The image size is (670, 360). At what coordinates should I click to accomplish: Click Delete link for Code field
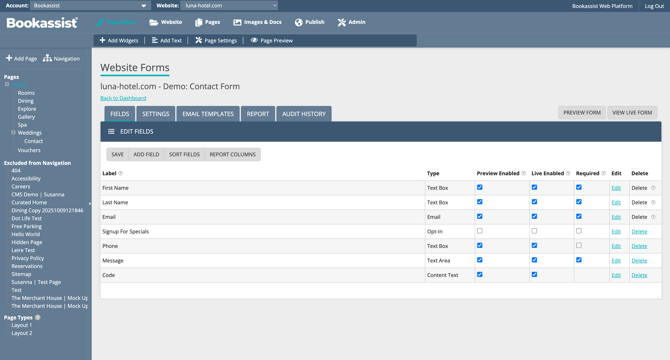639,275
